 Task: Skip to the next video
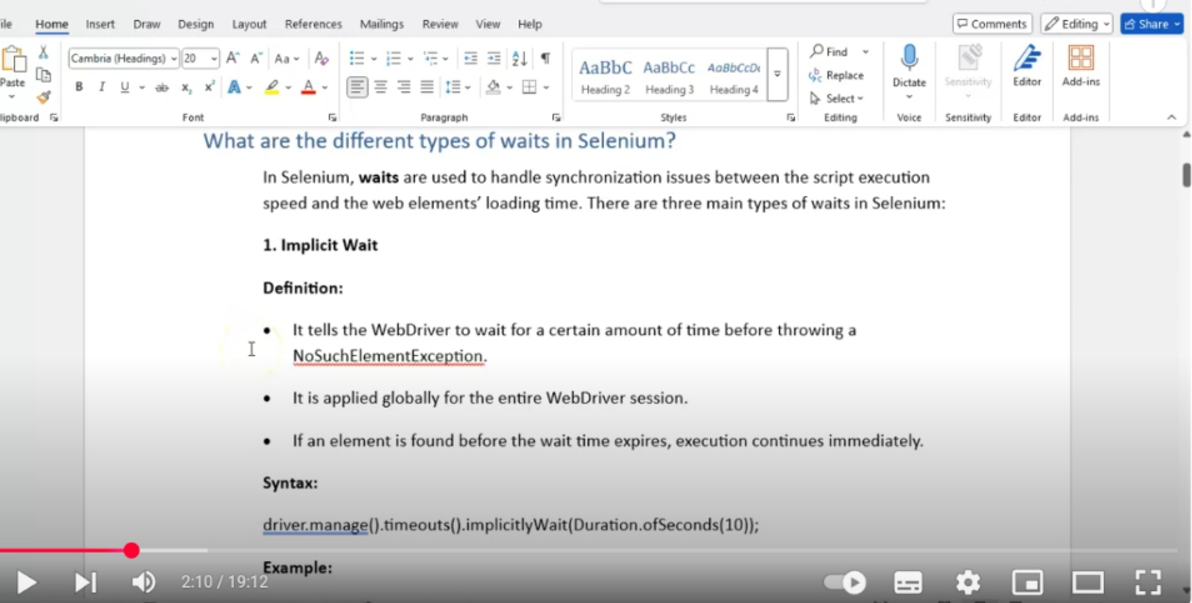click(x=85, y=582)
